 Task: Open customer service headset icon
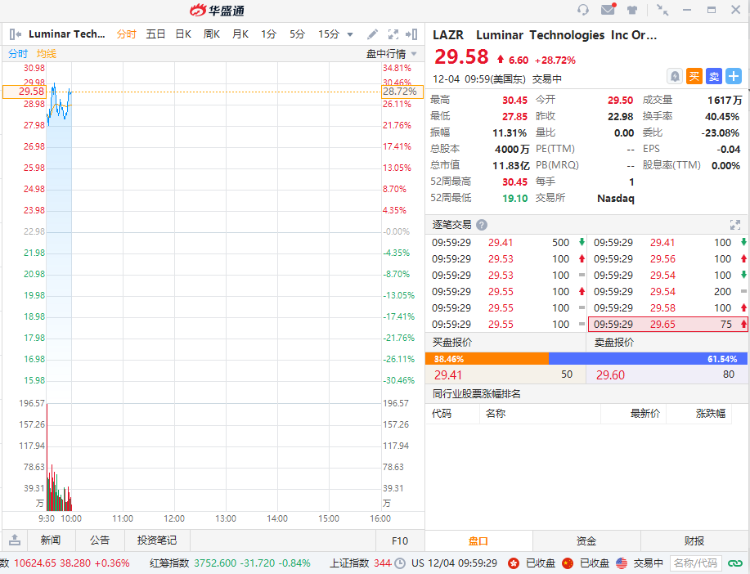click(583, 10)
